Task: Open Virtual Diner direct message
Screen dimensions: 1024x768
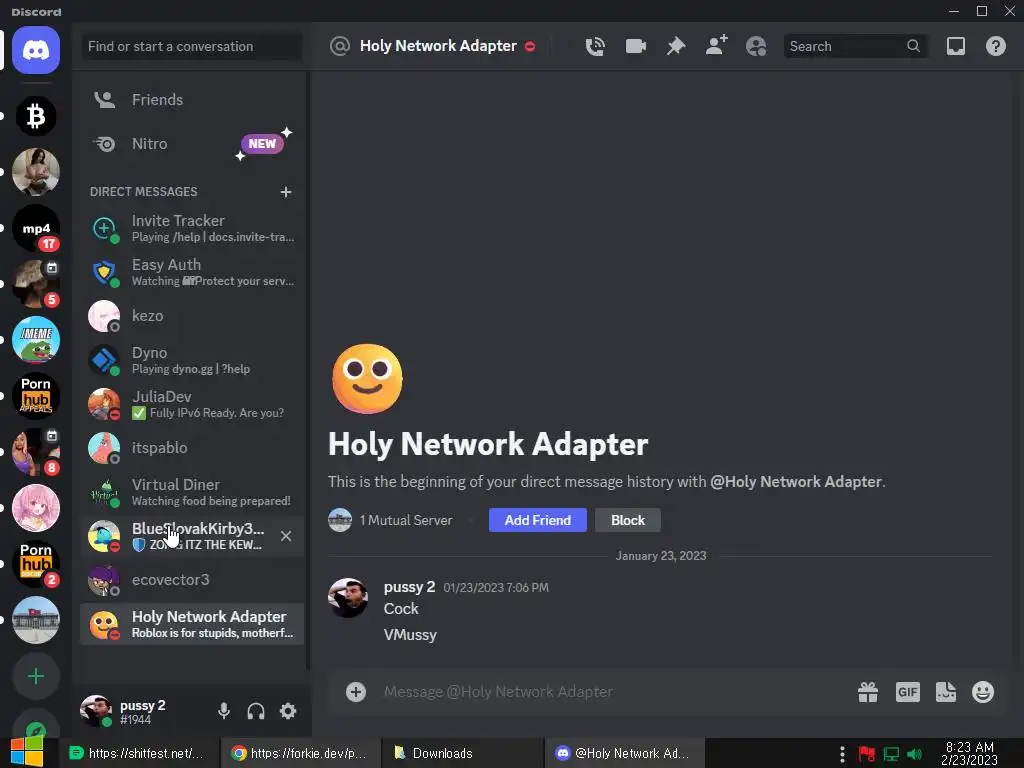Action: tap(193, 492)
